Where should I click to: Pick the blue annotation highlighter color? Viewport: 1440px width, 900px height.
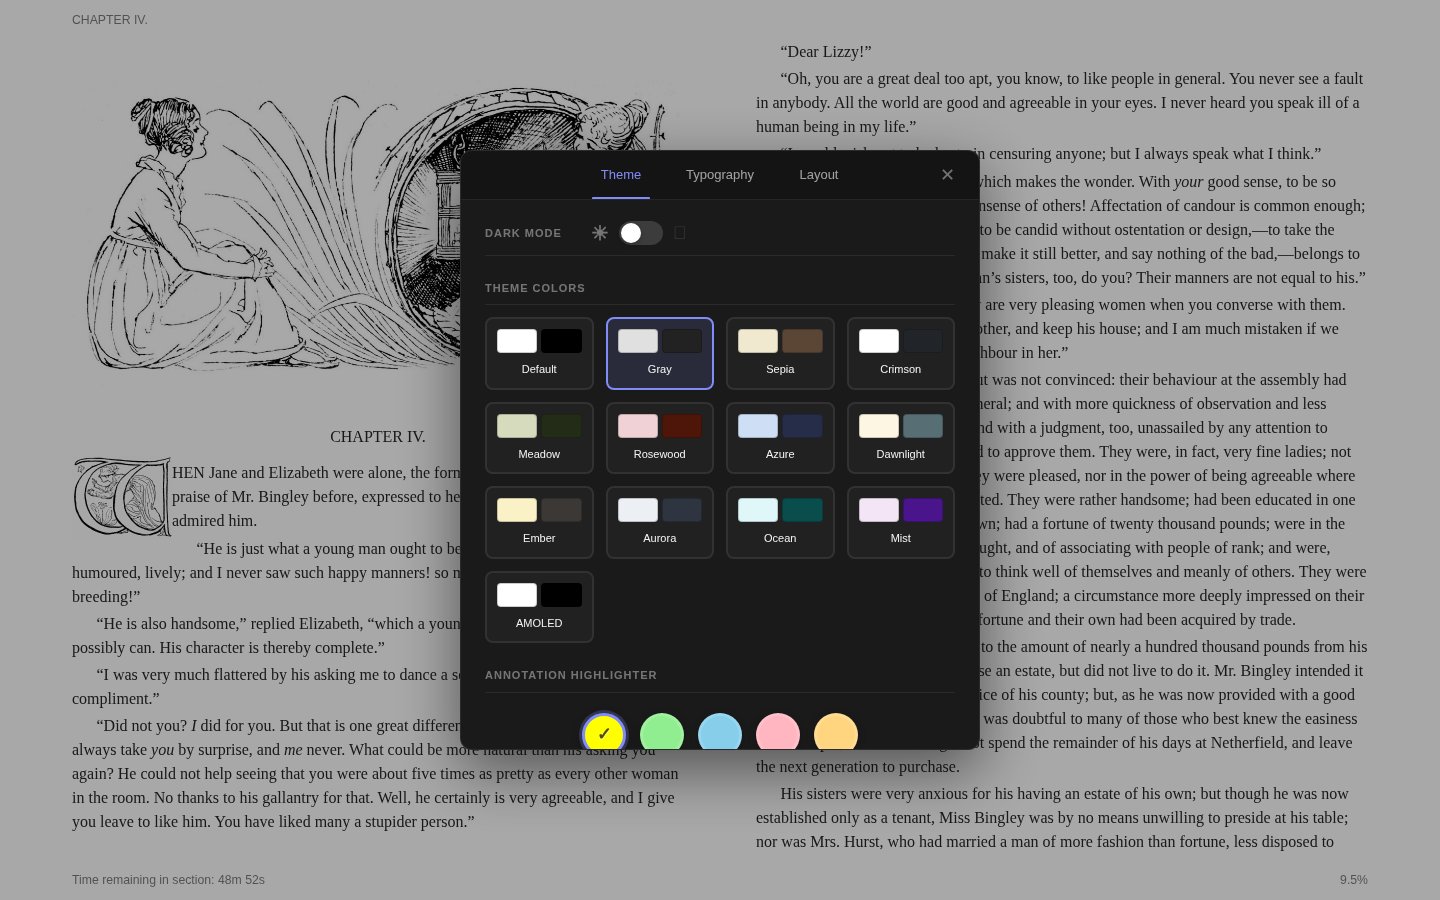pos(720,733)
